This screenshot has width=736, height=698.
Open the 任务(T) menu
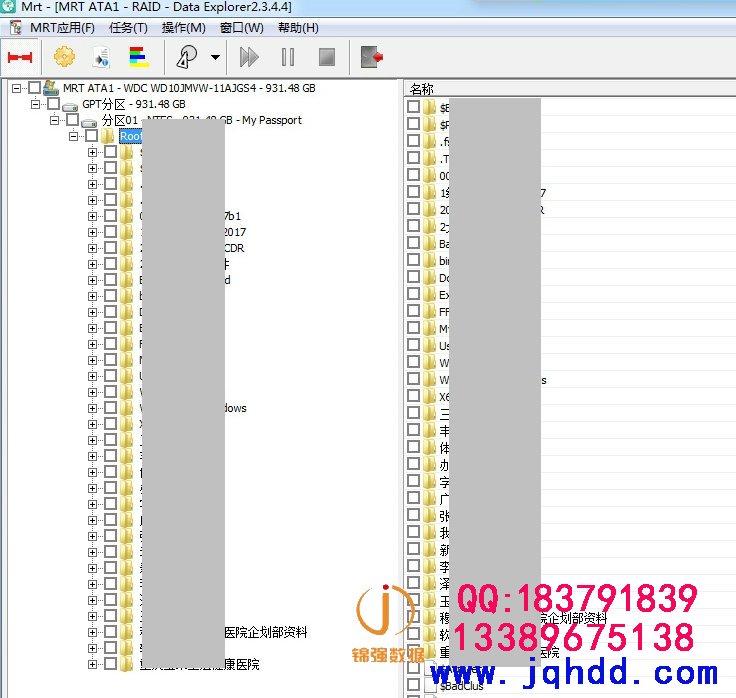click(128, 28)
